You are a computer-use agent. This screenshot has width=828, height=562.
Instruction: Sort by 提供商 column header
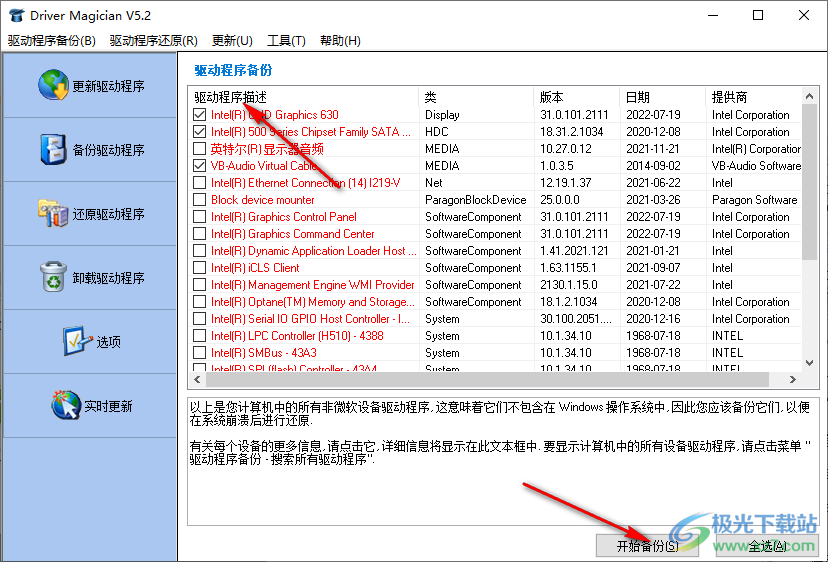754,97
